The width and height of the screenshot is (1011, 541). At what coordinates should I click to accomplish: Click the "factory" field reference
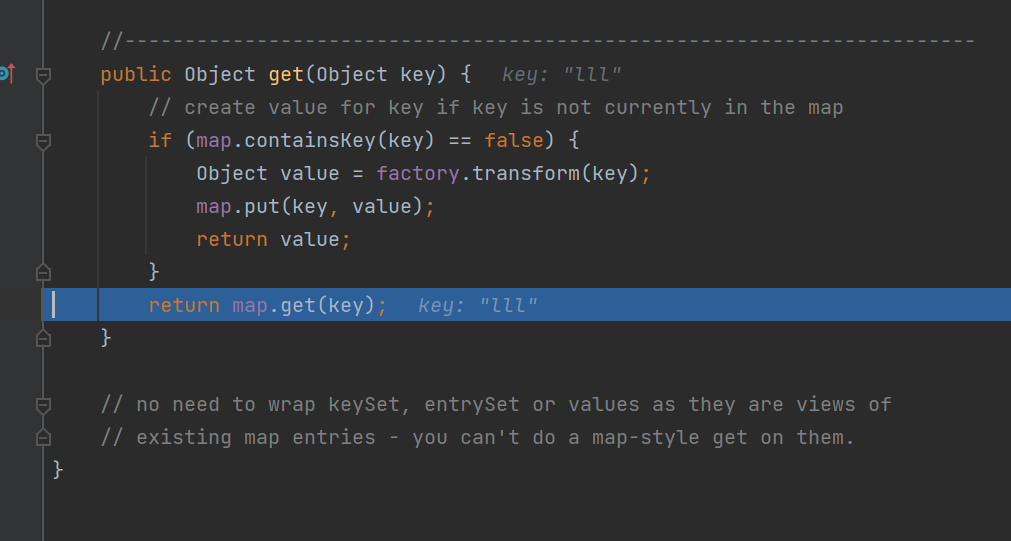418,174
